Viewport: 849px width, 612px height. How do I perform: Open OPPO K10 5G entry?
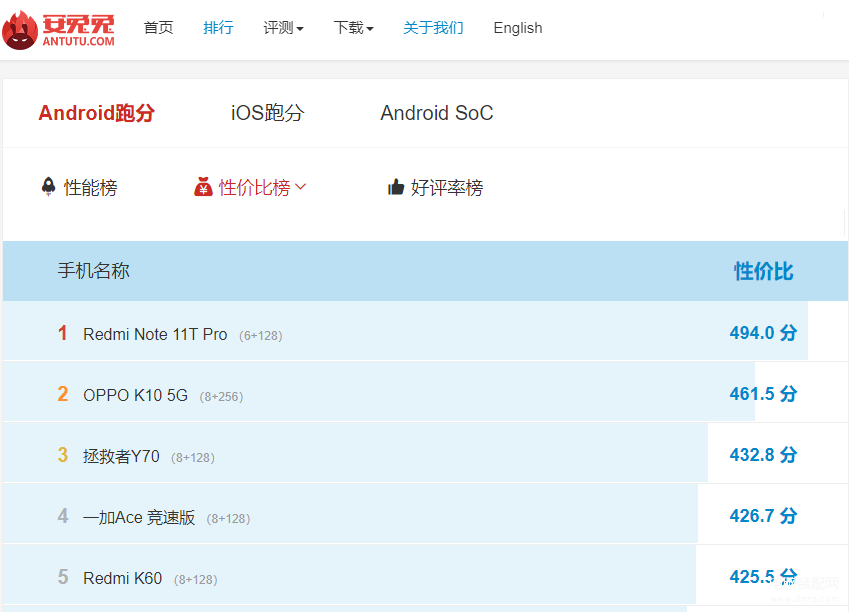(135, 395)
